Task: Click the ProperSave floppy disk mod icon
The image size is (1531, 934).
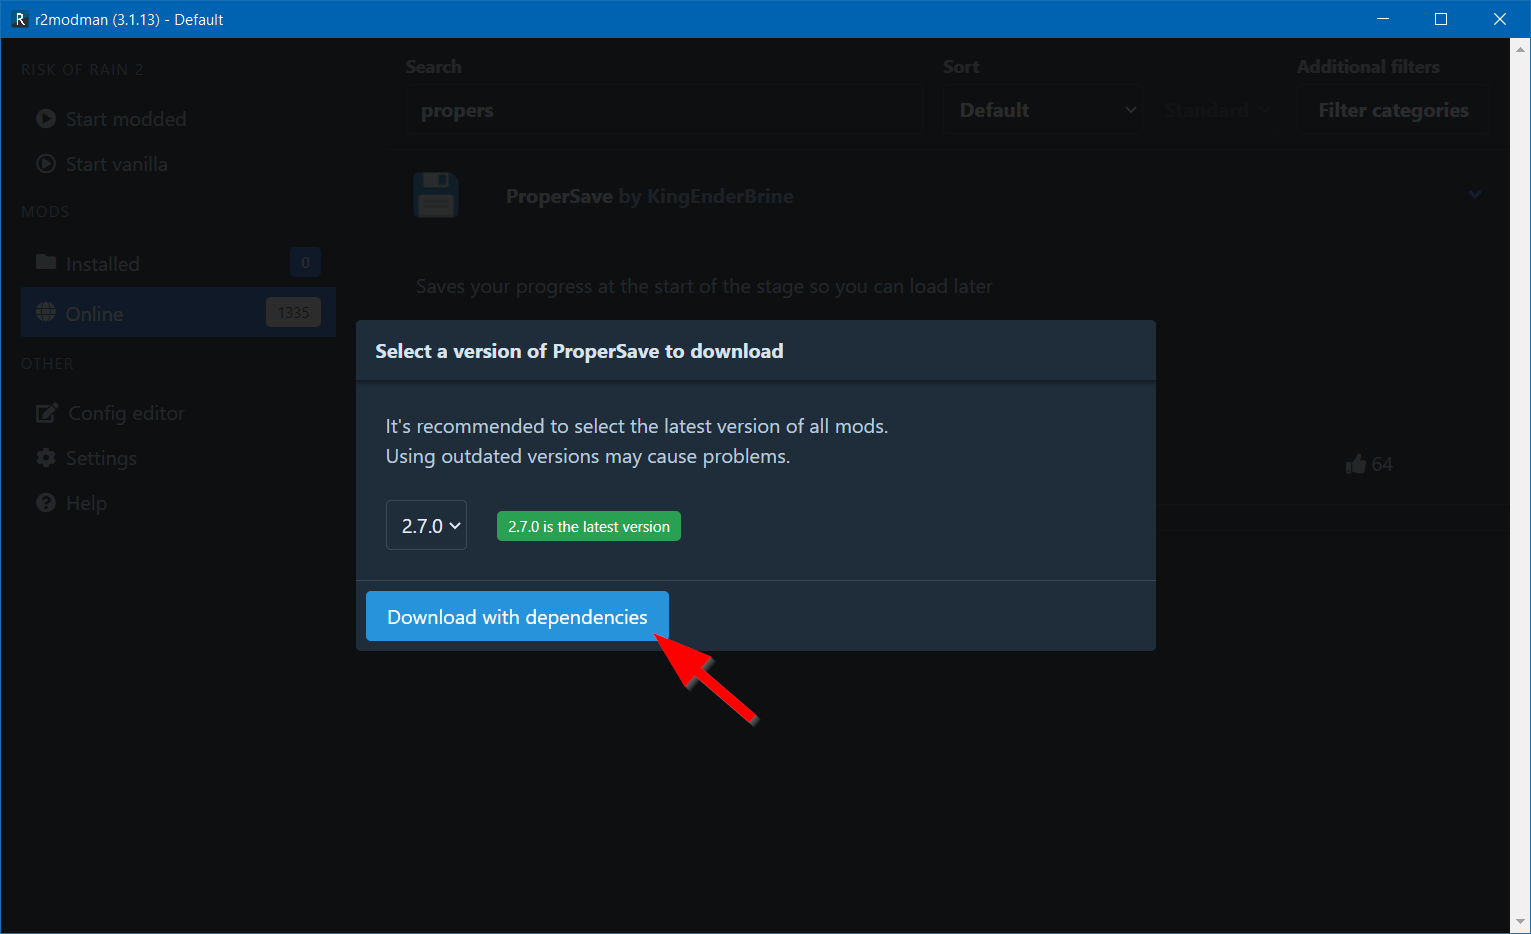Action: click(x=436, y=195)
